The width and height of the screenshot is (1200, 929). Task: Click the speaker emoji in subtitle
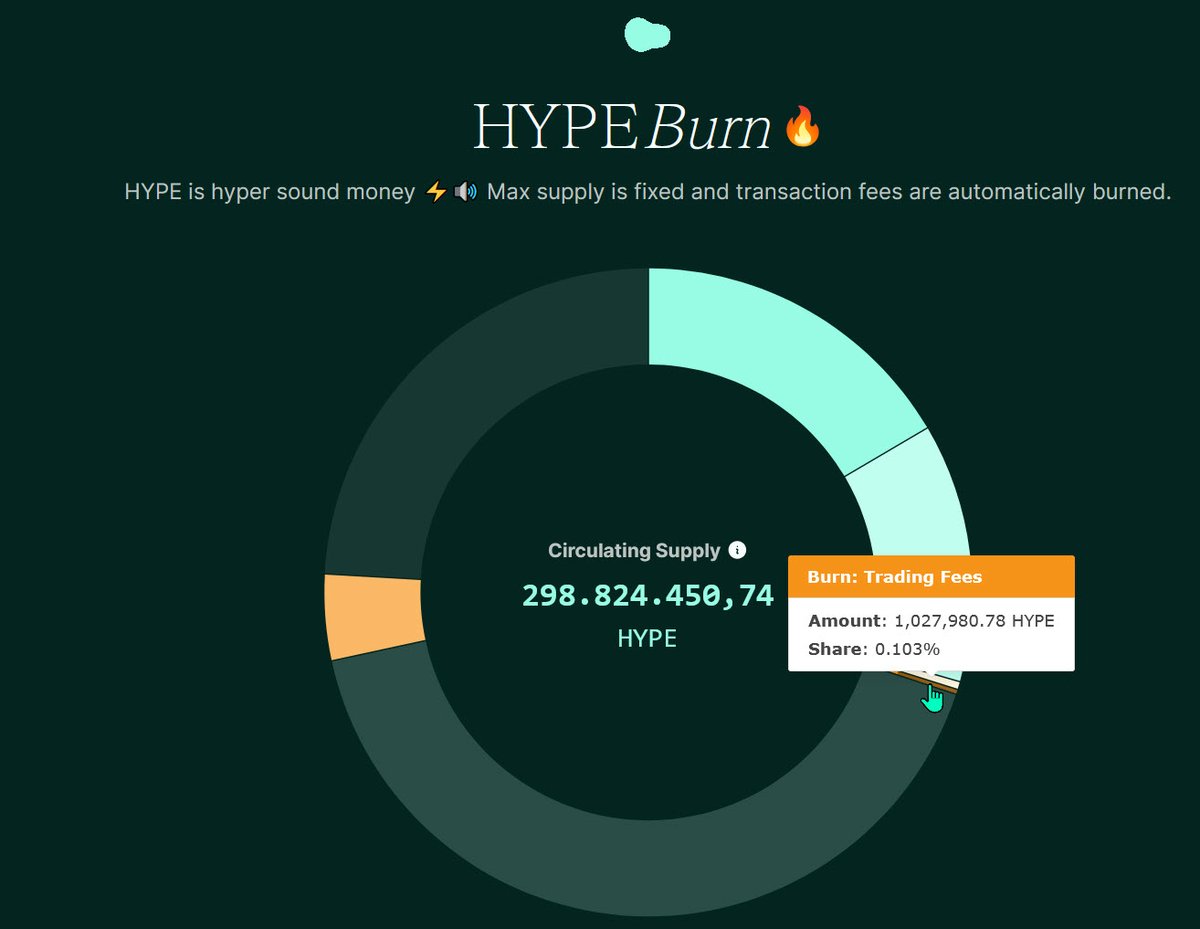point(465,192)
